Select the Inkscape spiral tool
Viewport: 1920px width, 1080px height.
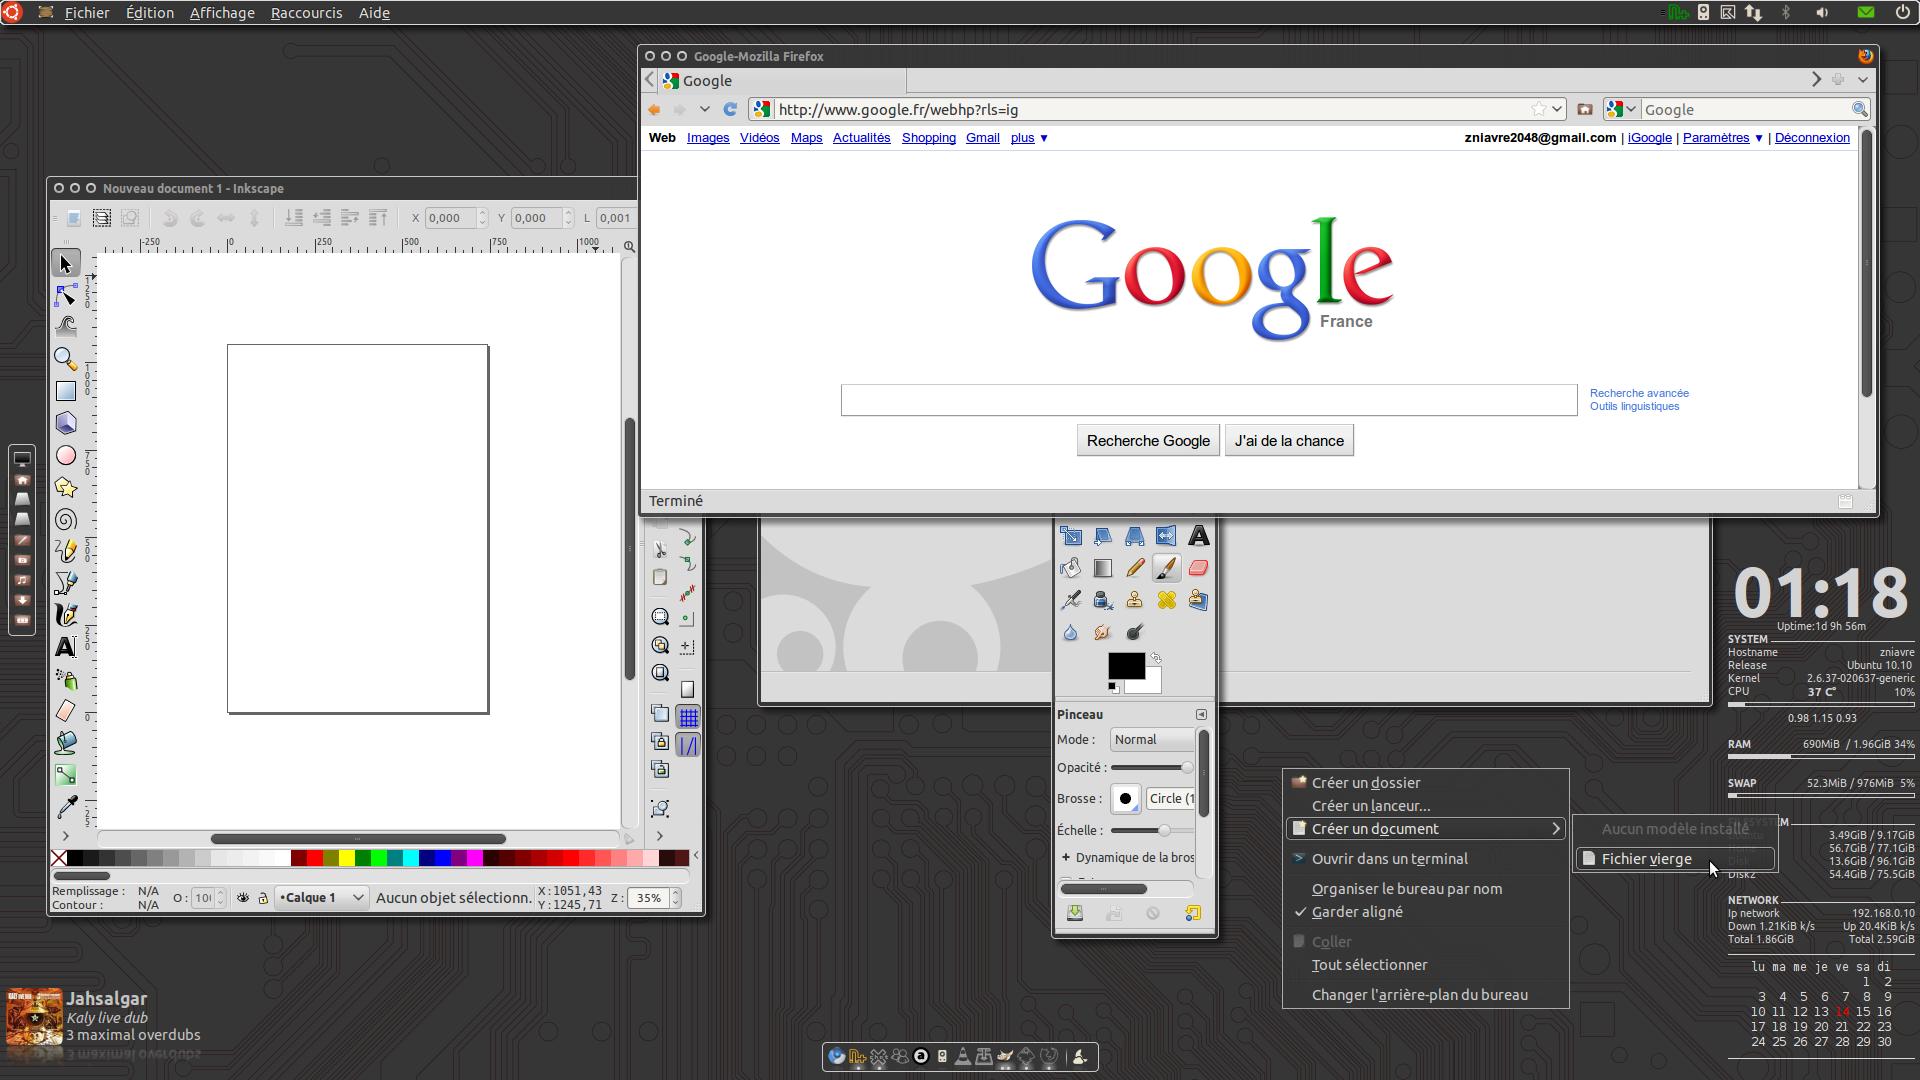(66, 519)
